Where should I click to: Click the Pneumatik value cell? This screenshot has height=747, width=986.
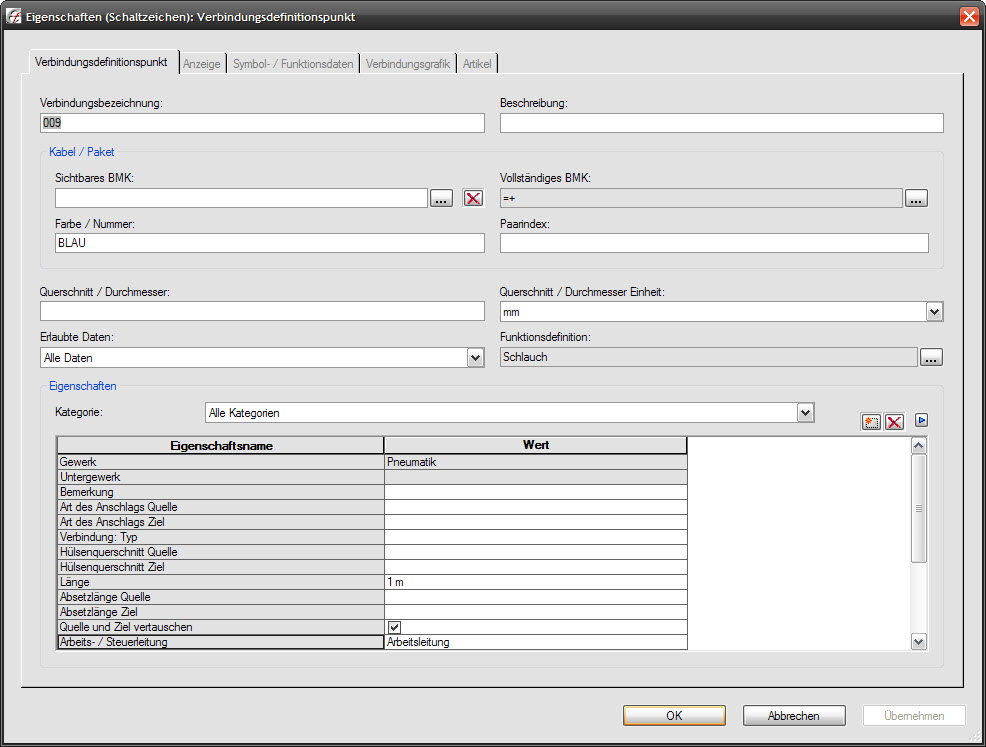tap(536, 462)
